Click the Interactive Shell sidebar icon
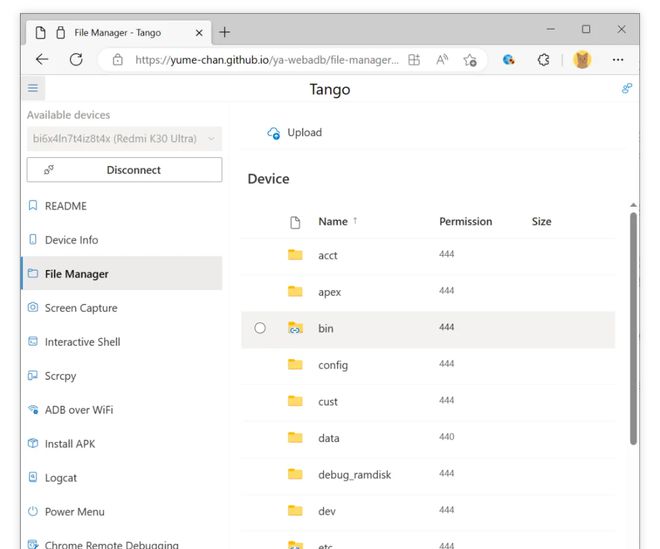 pyautogui.click(x=33, y=342)
